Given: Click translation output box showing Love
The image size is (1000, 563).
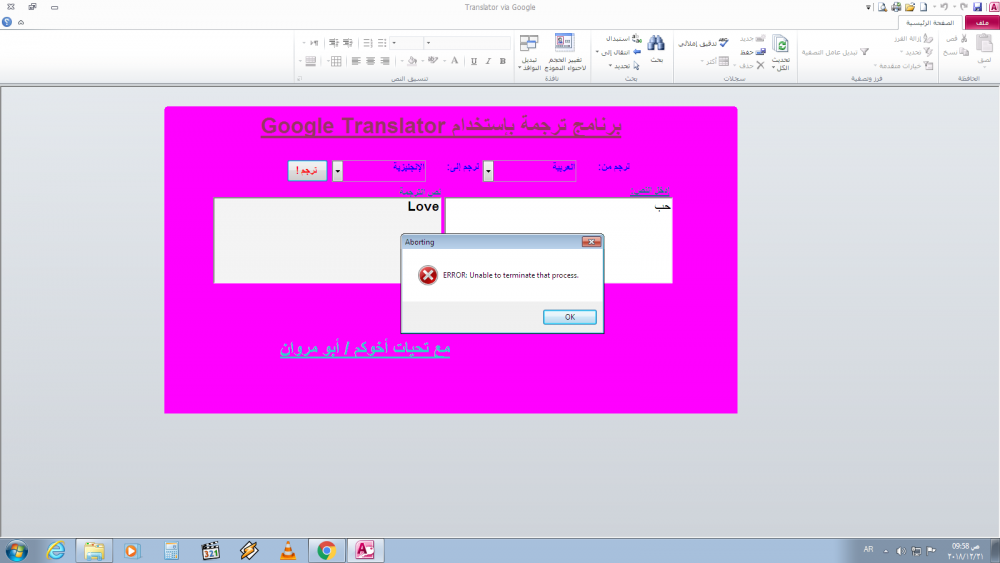Looking at the screenshot, I should (x=327, y=240).
